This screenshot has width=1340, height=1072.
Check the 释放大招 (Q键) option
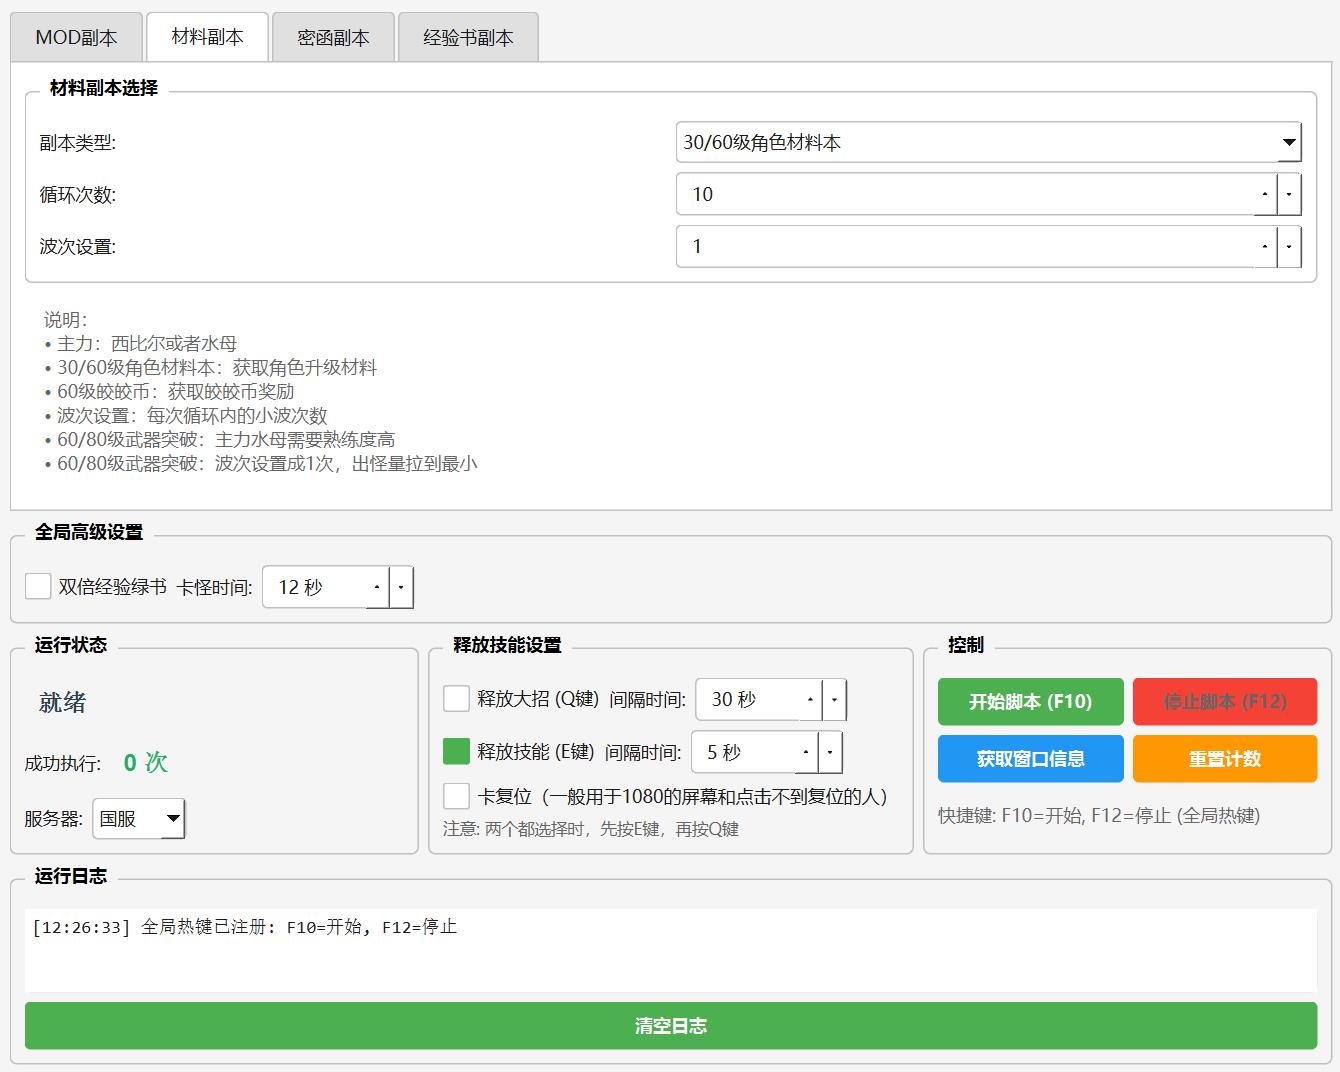pos(456,699)
